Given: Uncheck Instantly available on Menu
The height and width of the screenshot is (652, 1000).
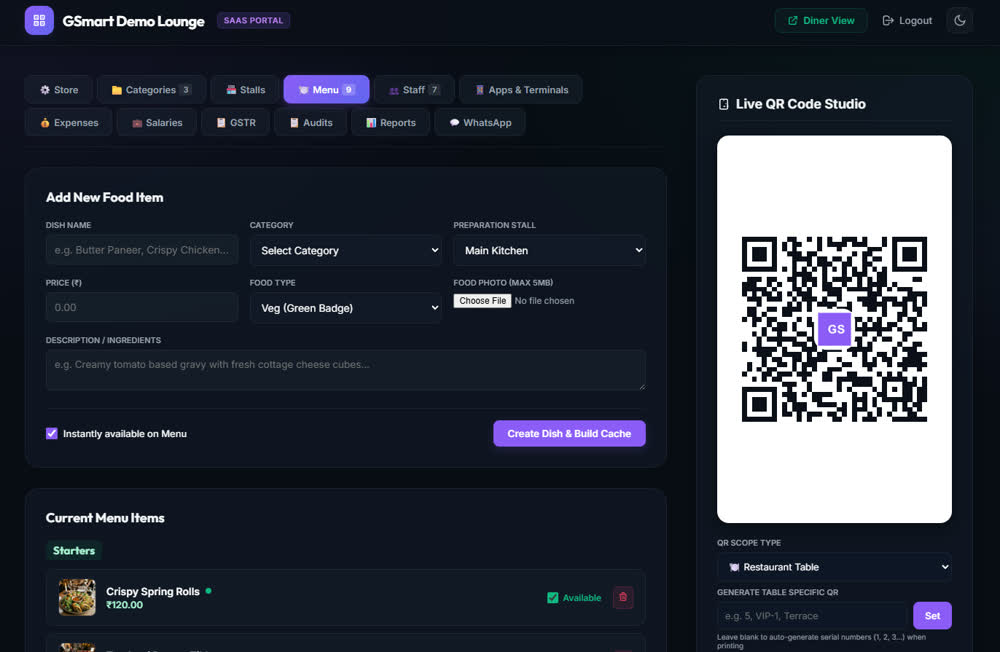Looking at the screenshot, I should pos(52,434).
